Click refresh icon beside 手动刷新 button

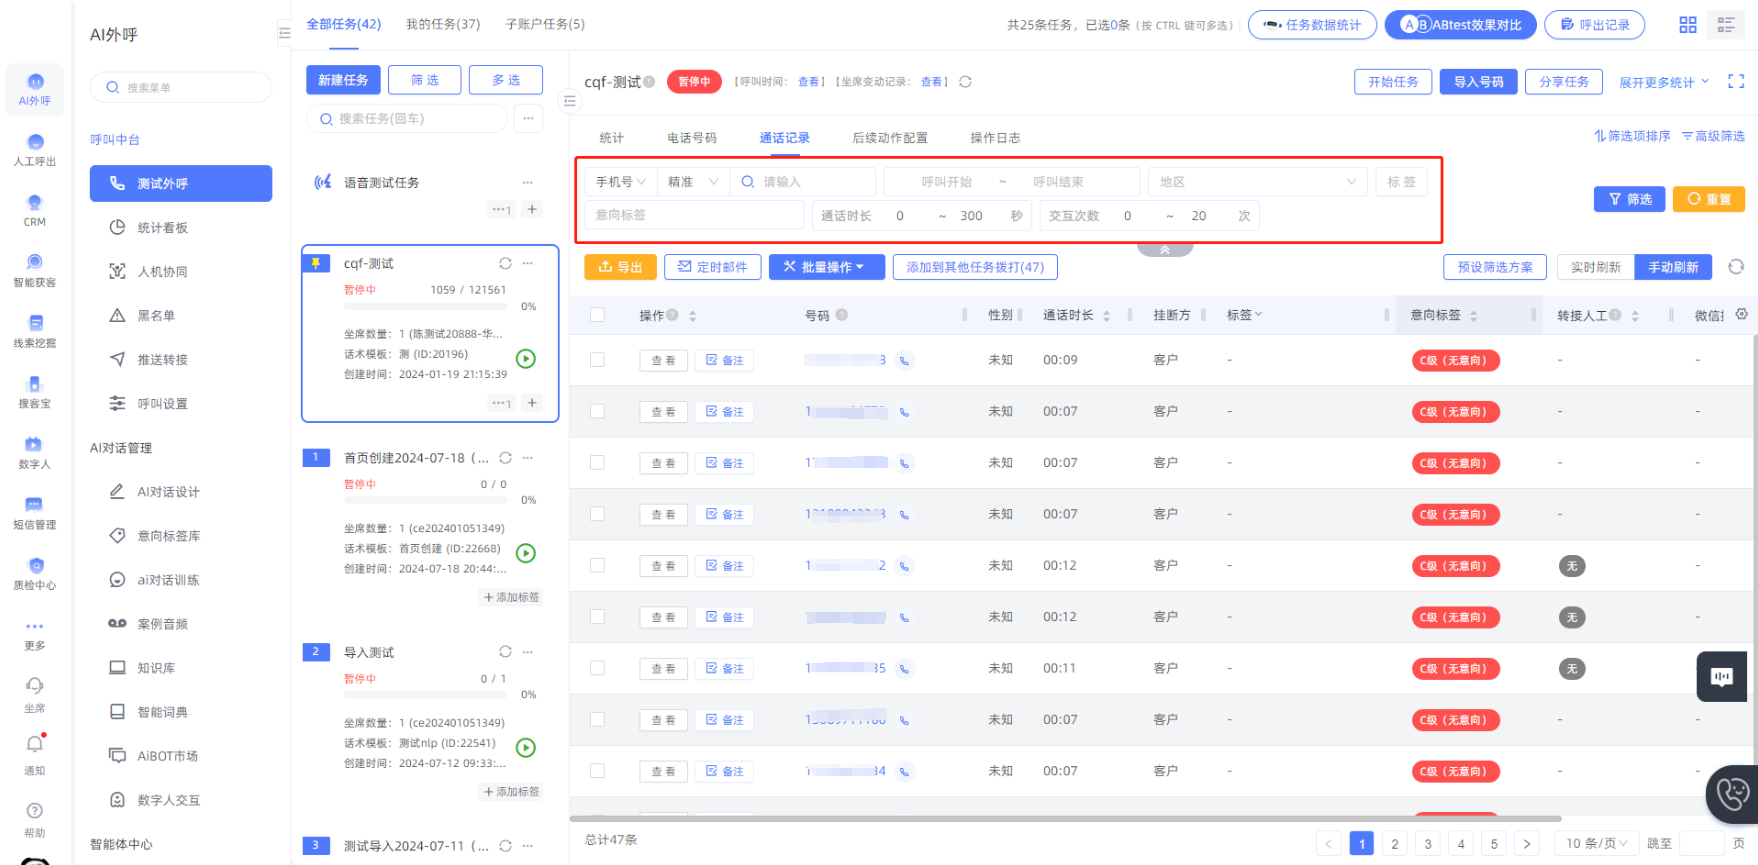point(1736,267)
